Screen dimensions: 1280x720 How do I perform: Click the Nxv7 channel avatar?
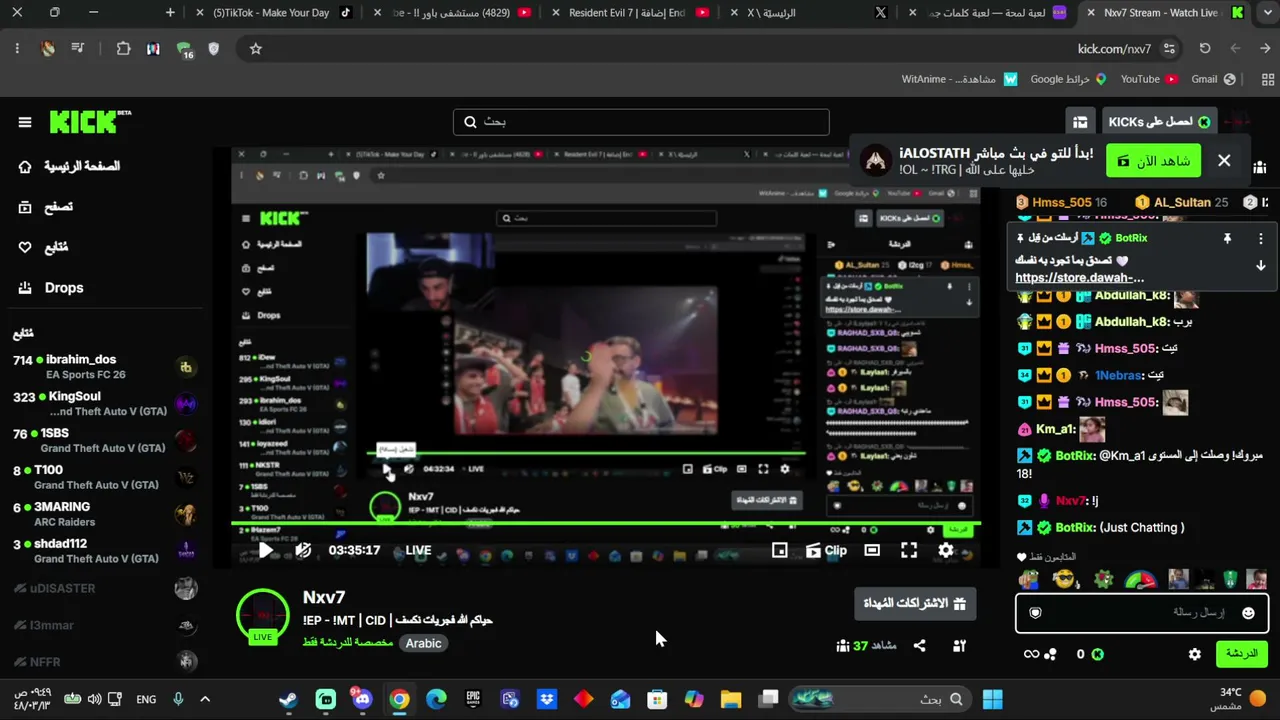click(262, 615)
